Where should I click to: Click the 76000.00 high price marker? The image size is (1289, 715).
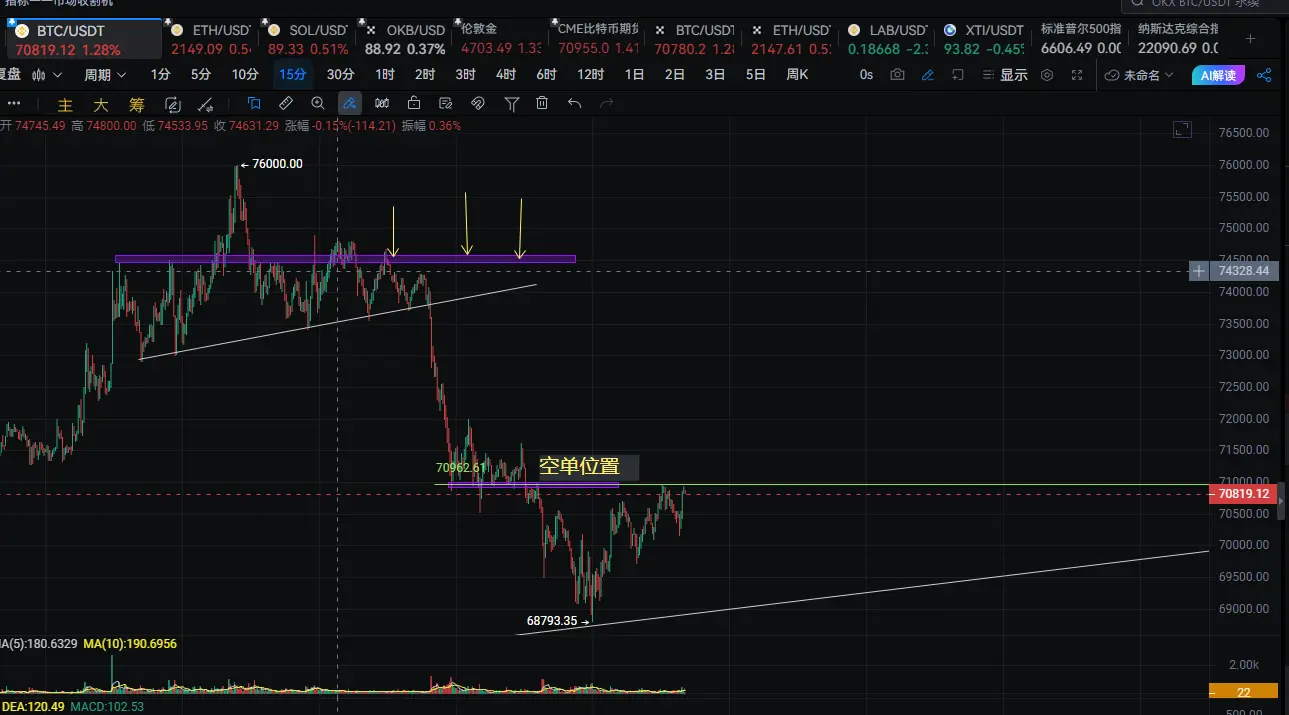[271, 164]
